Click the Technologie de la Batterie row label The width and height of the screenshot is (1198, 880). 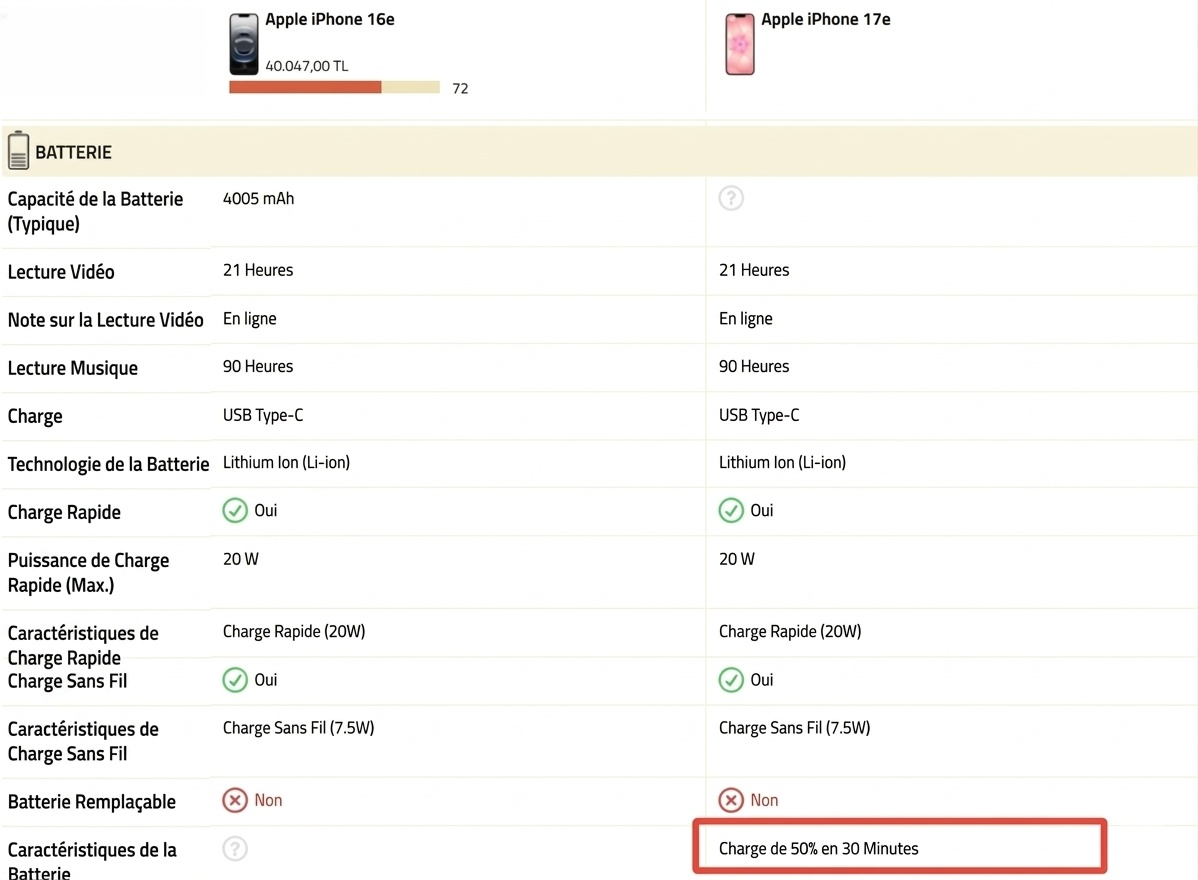coord(108,464)
